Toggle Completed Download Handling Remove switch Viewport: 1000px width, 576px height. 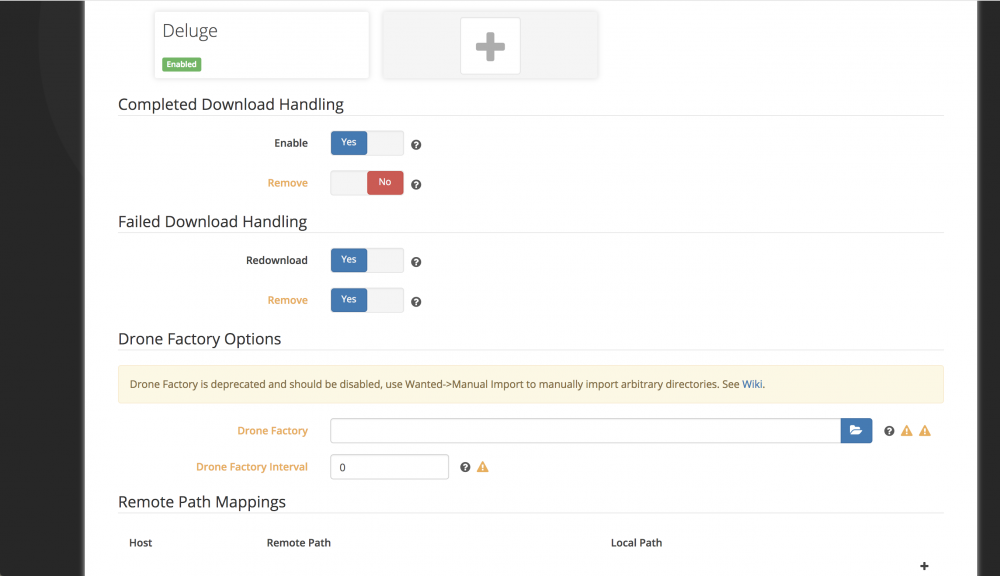click(x=367, y=182)
